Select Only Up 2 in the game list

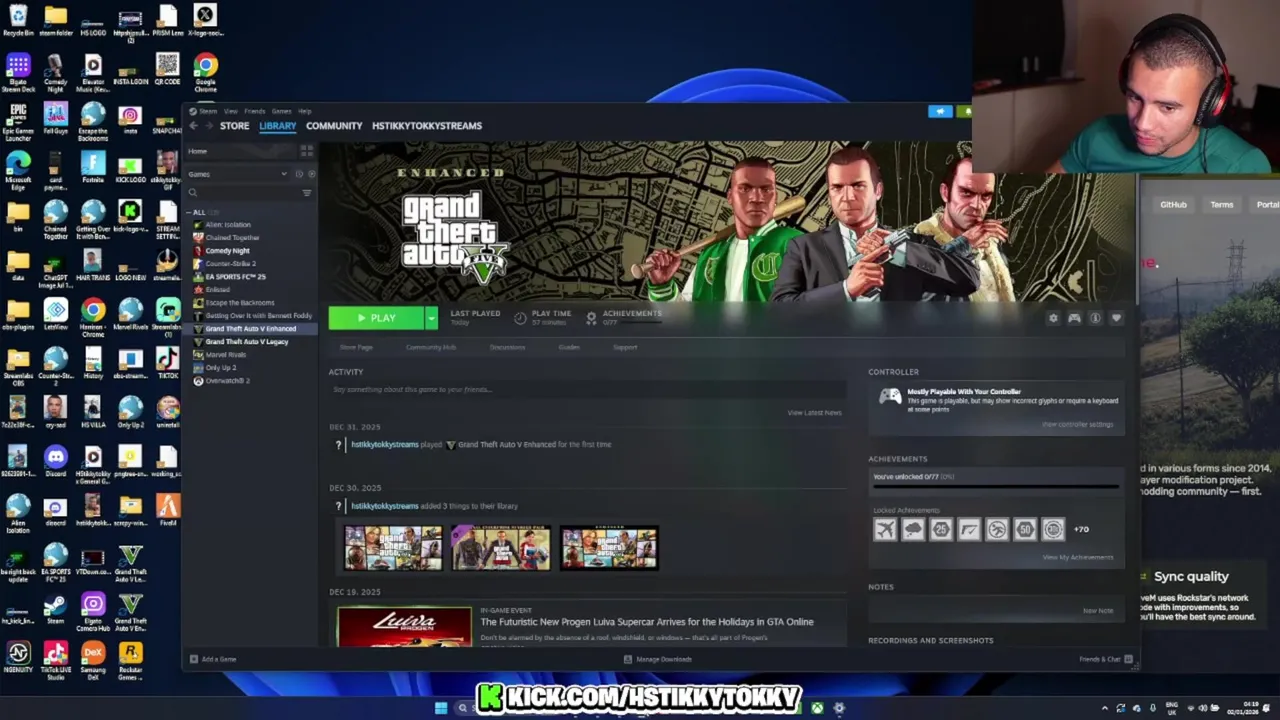point(220,368)
